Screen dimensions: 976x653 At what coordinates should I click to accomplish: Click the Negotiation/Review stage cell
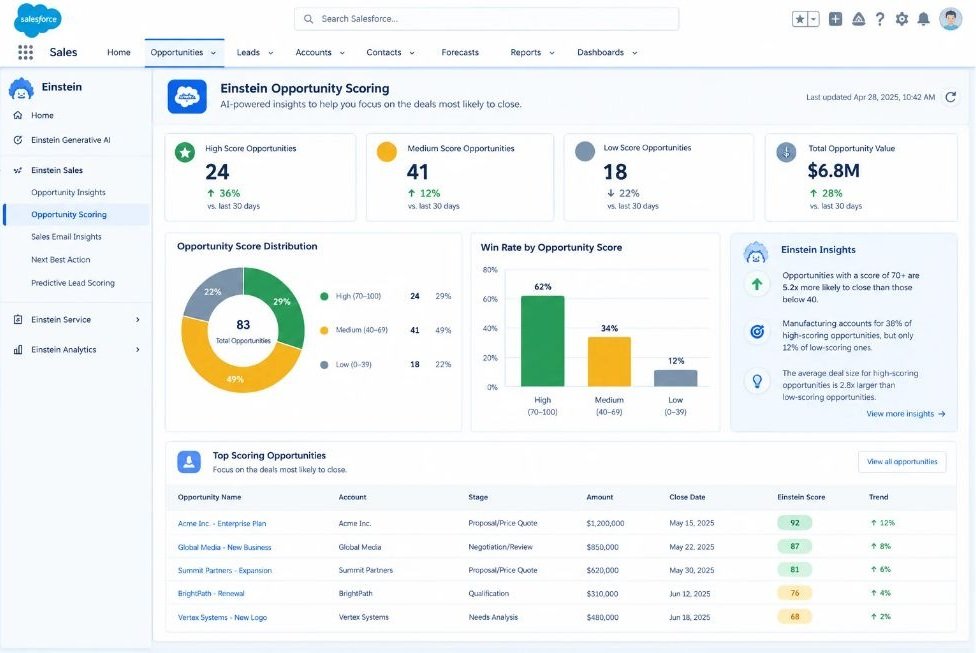click(500, 547)
